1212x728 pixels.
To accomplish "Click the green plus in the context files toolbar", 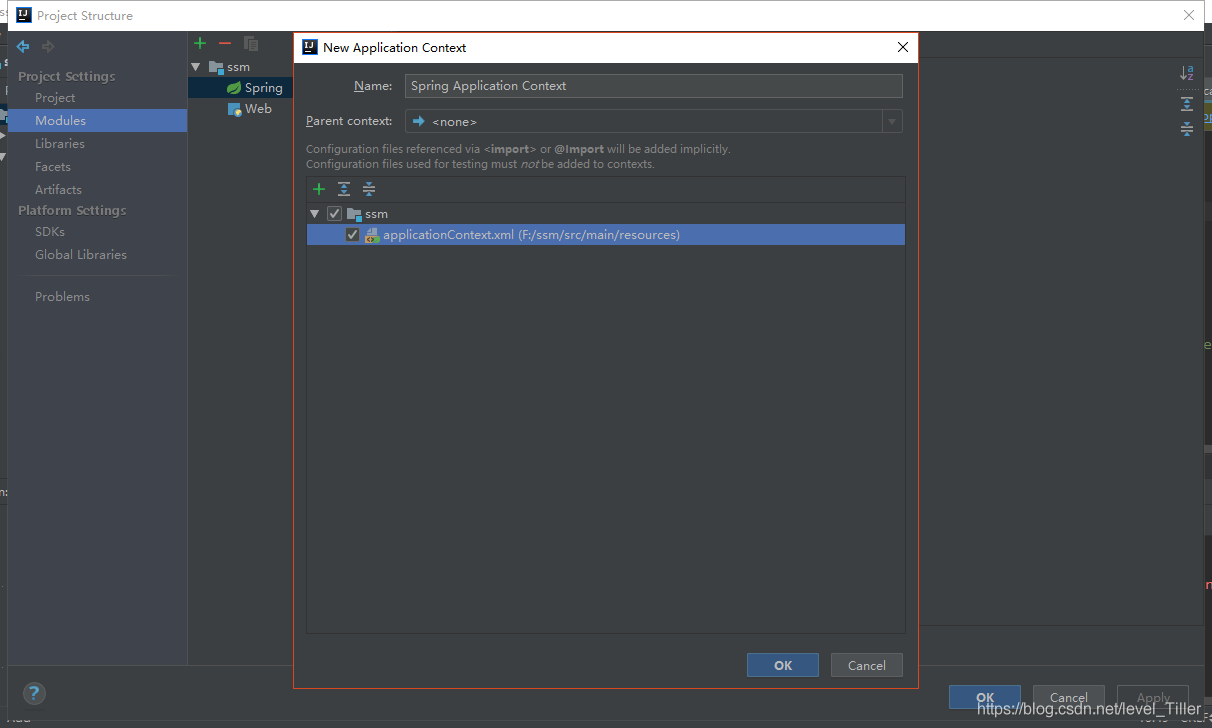I will pos(319,189).
